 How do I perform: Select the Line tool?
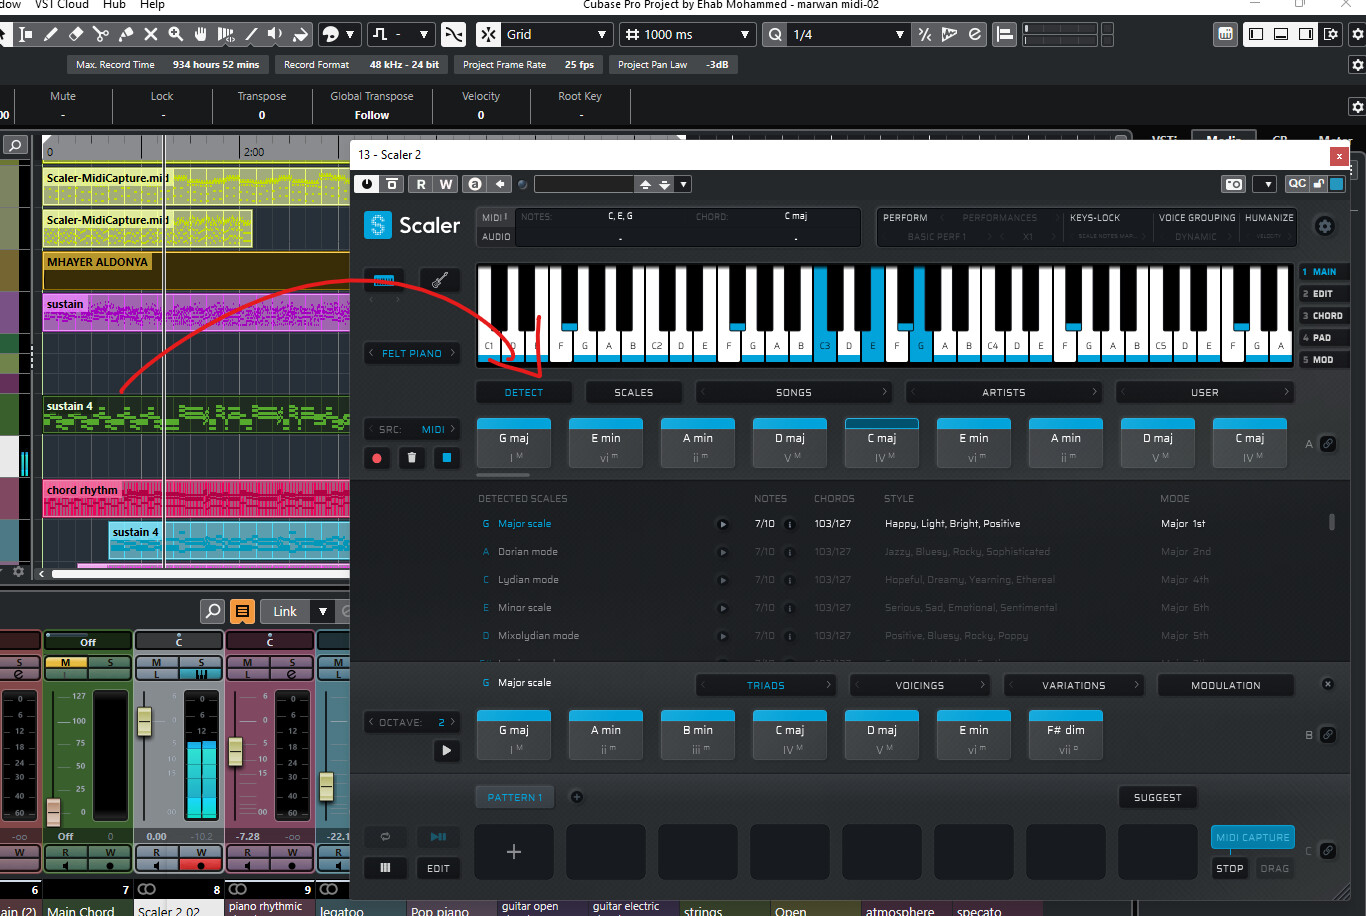click(251, 34)
